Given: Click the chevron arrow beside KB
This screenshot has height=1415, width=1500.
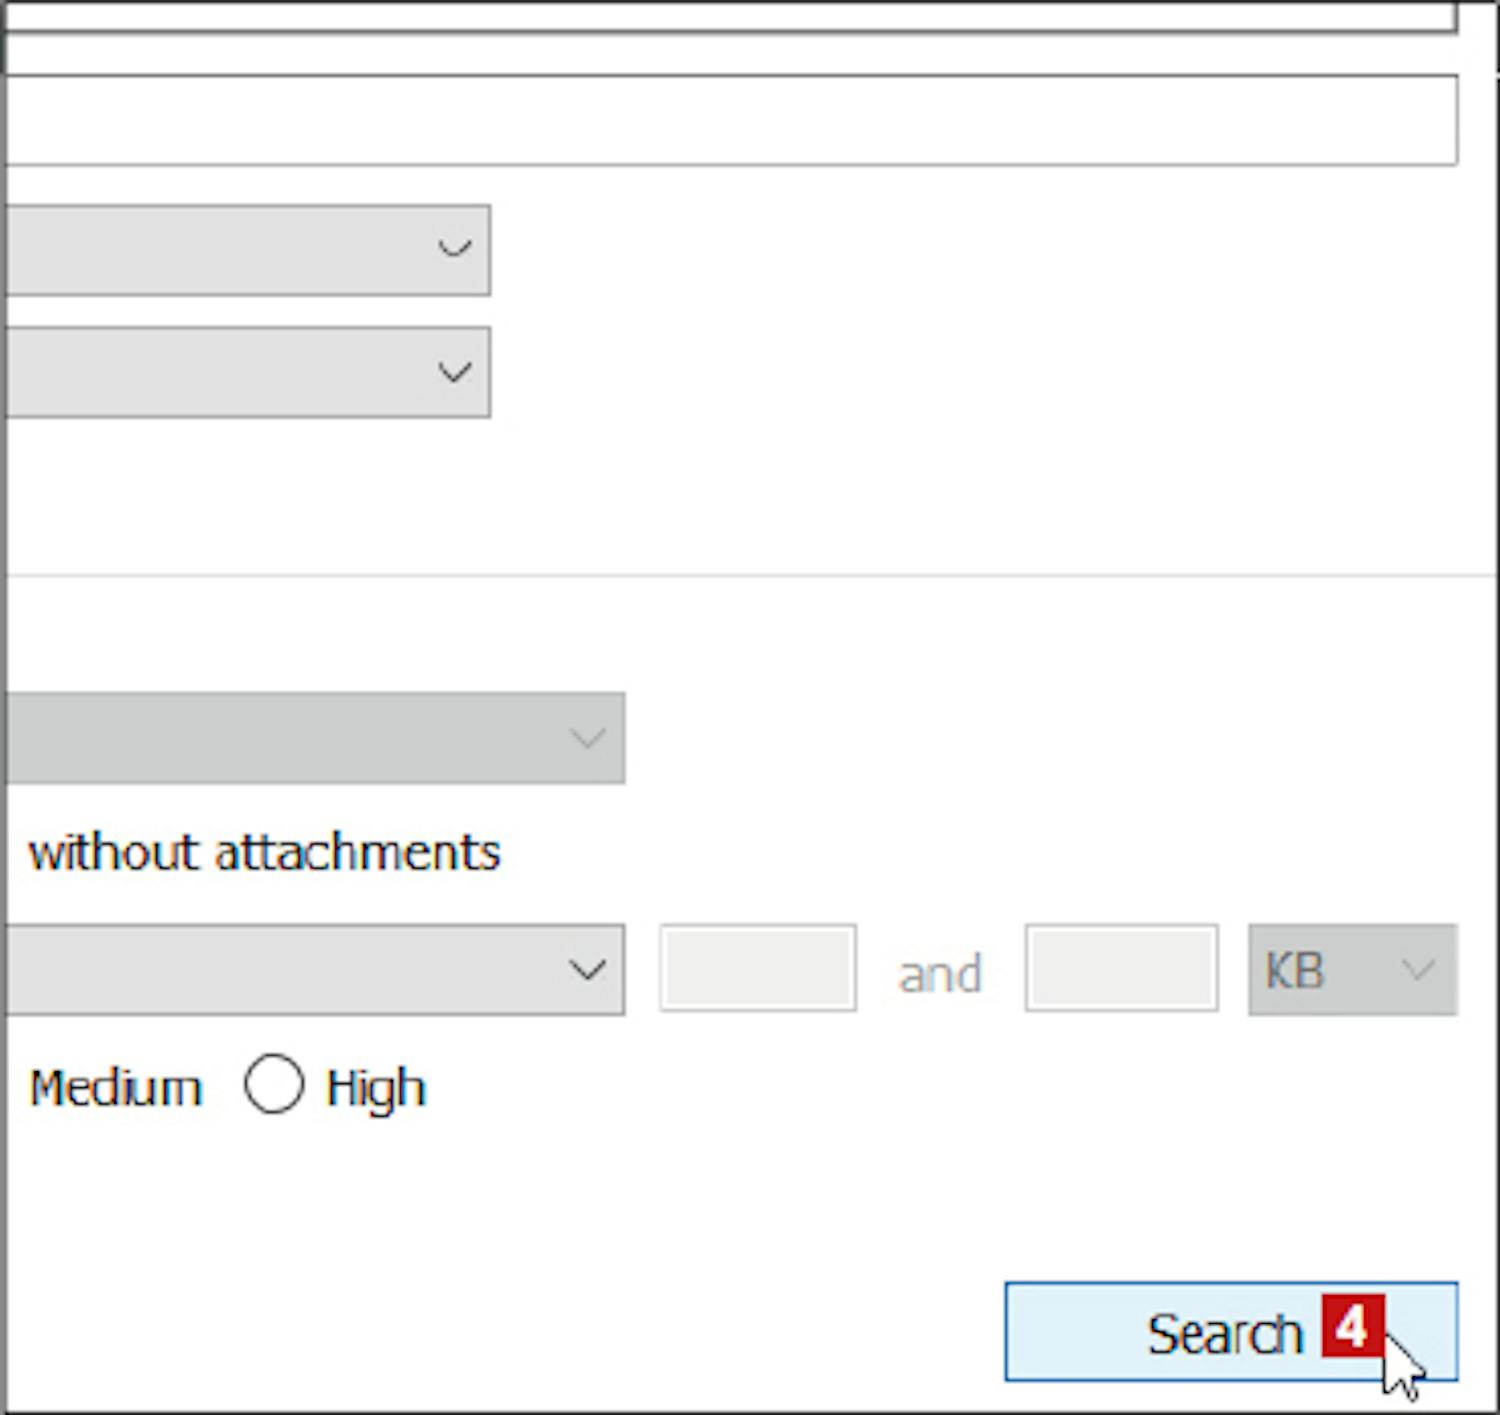Looking at the screenshot, I should point(1418,970).
